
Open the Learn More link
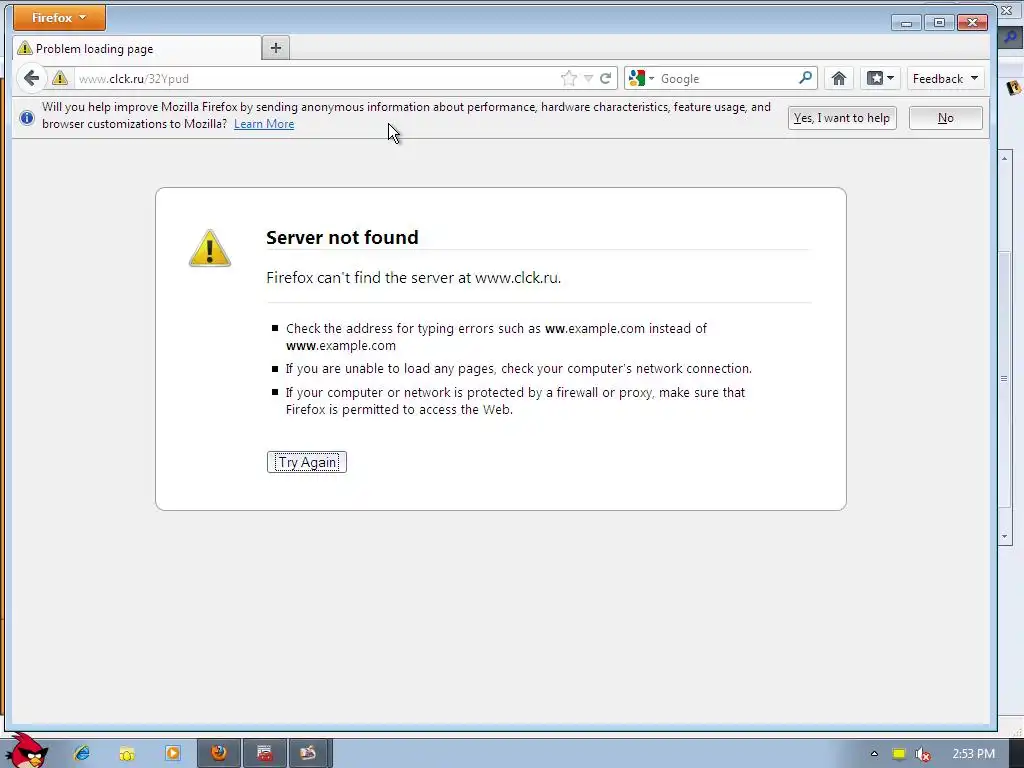coord(264,124)
